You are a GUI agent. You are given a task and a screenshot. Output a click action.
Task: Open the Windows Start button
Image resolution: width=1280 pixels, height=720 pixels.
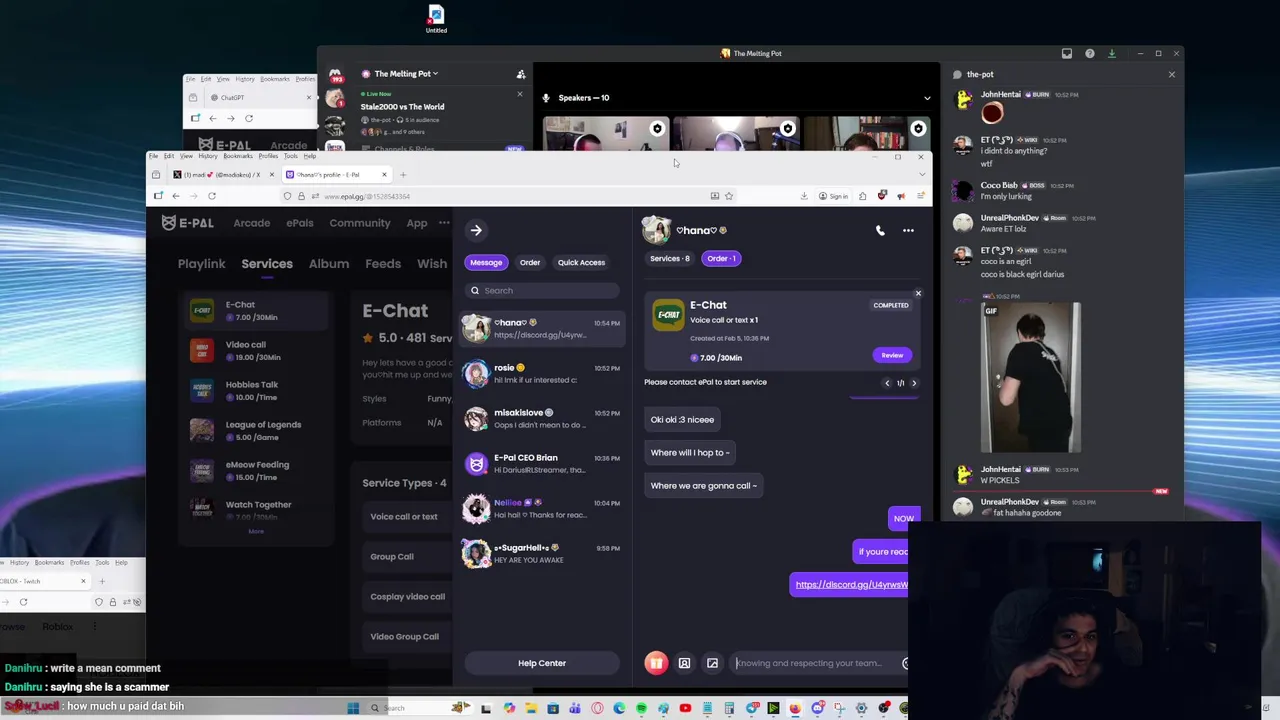coord(353,708)
